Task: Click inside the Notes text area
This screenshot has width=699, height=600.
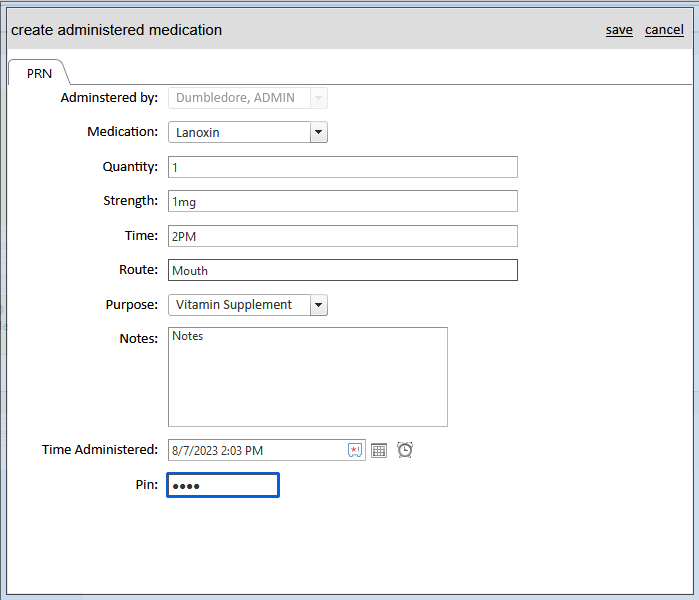Action: click(308, 377)
